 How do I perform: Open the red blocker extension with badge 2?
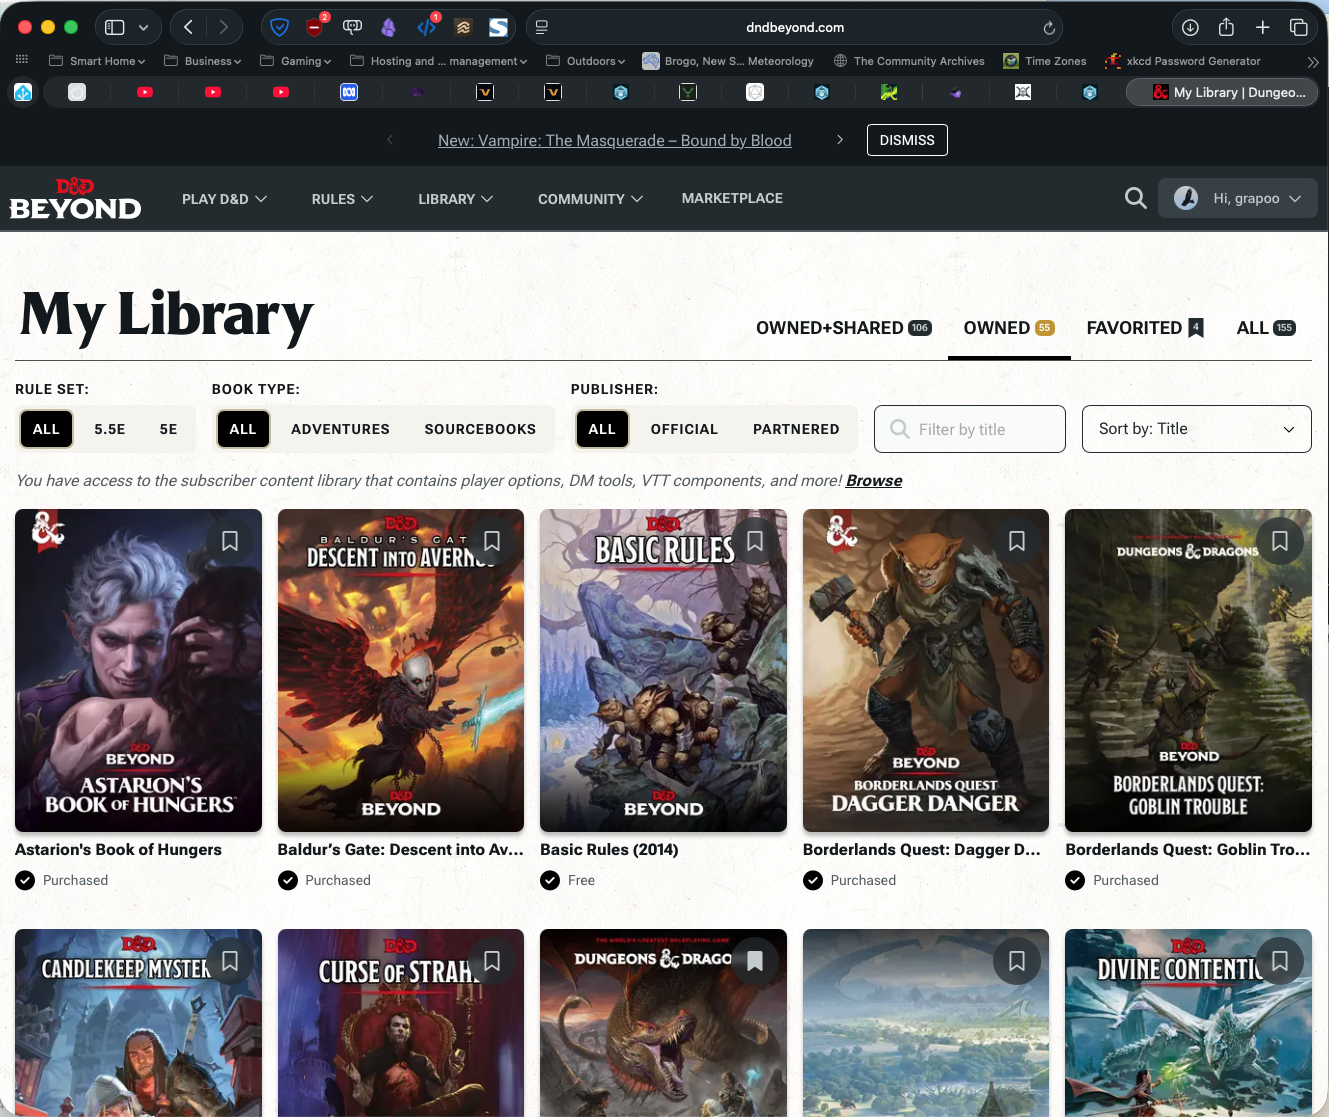(315, 27)
